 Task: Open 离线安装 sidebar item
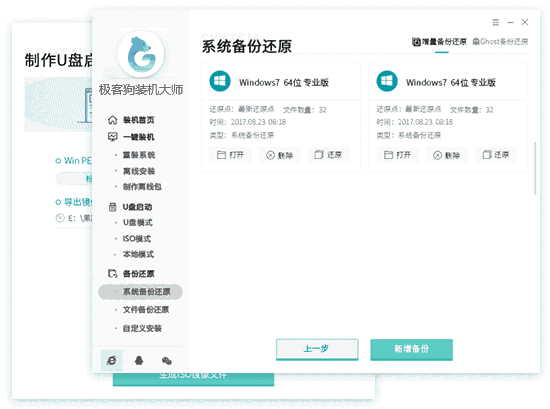pyautogui.click(x=139, y=171)
